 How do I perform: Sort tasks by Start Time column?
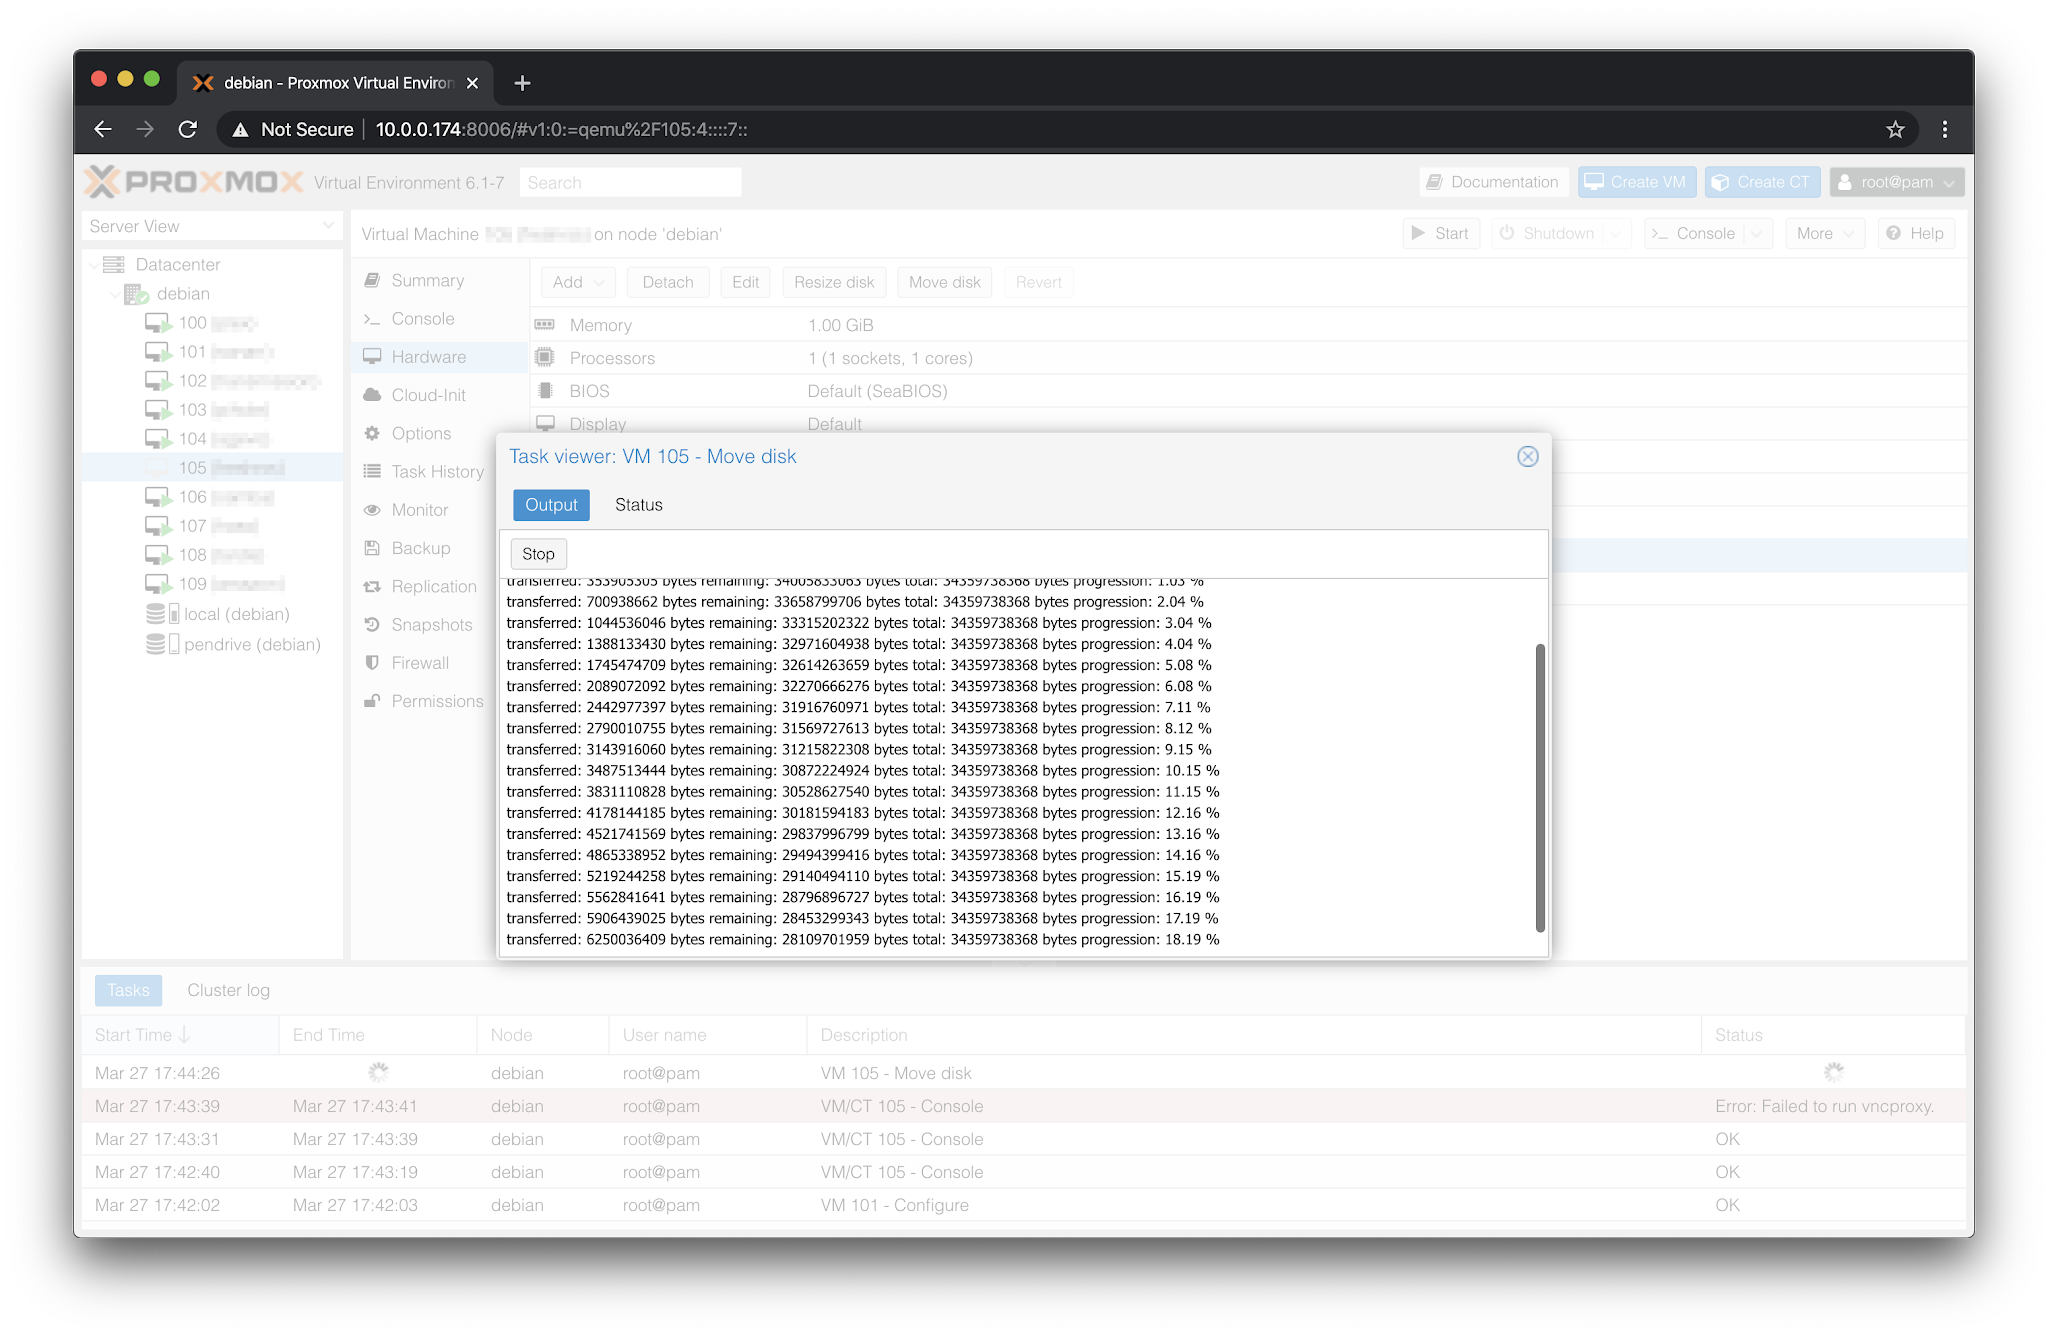pyautogui.click(x=180, y=1035)
